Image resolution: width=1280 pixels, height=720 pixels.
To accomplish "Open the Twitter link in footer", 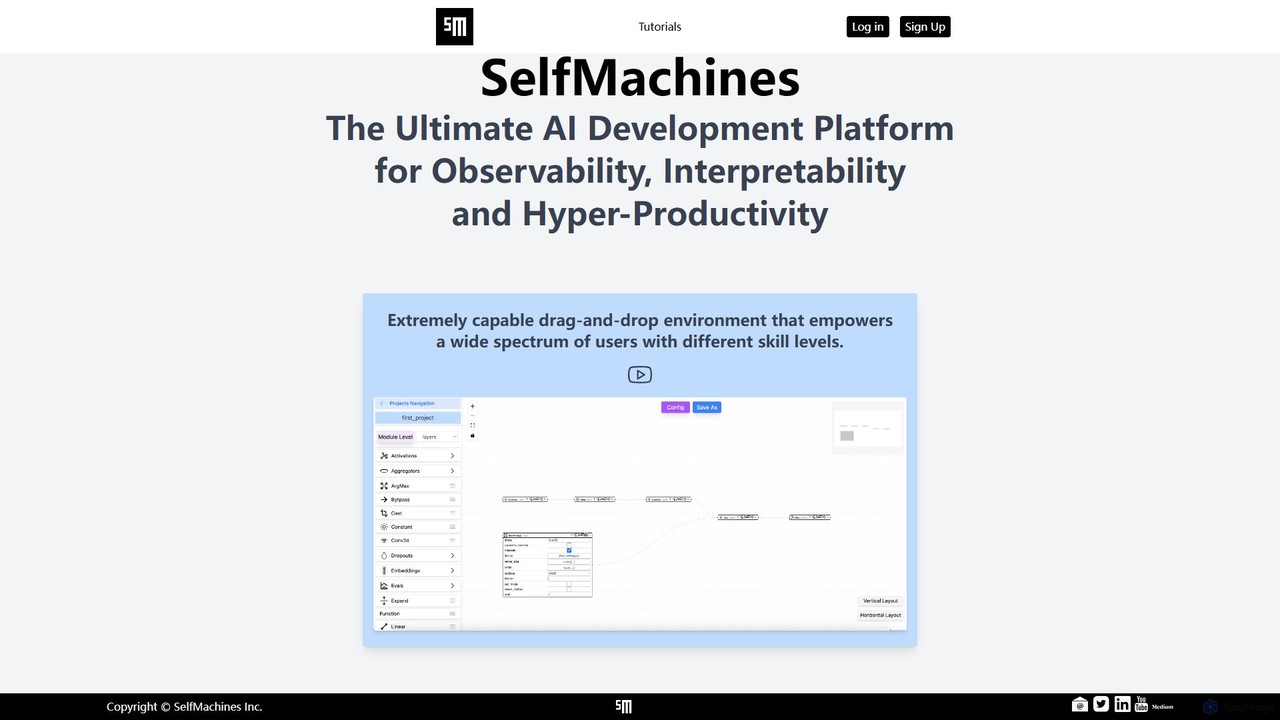I will (1101, 704).
